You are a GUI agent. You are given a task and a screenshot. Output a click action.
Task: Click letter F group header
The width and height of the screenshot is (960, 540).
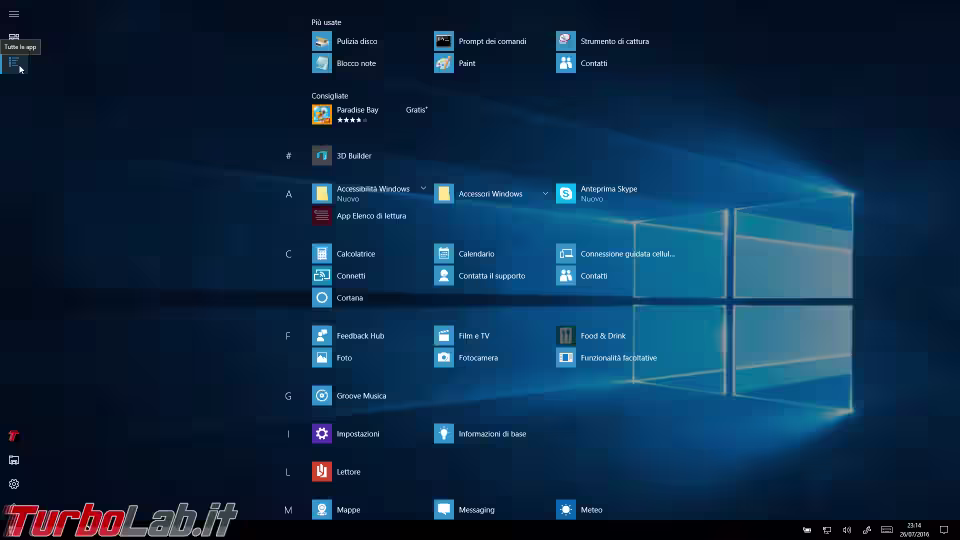point(288,336)
